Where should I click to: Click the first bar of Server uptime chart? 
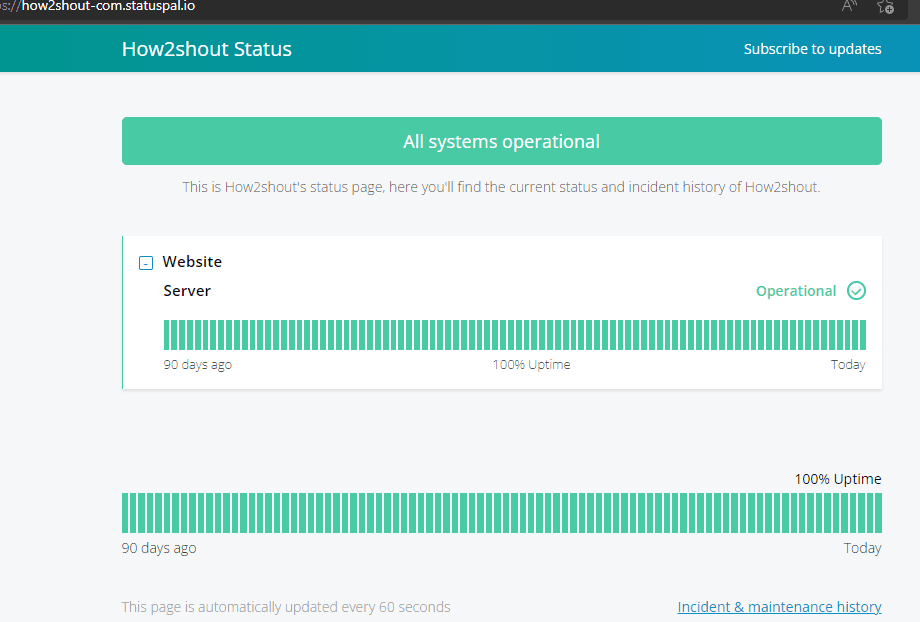click(x=167, y=335)
